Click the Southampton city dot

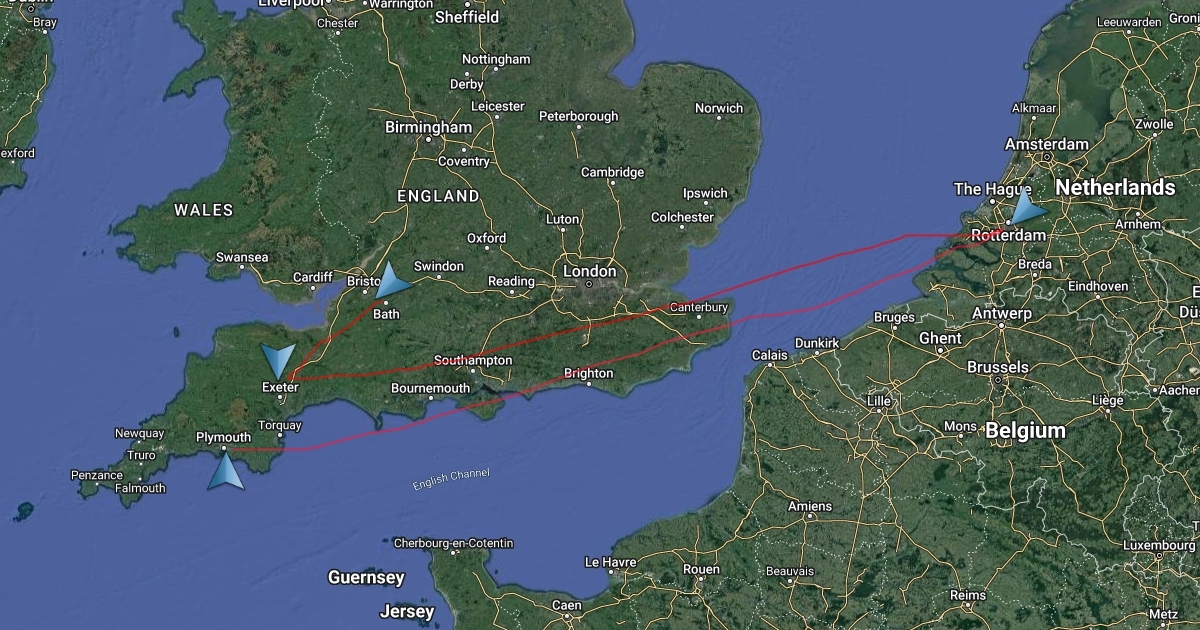pyautogui.click(x=474, y=371)
